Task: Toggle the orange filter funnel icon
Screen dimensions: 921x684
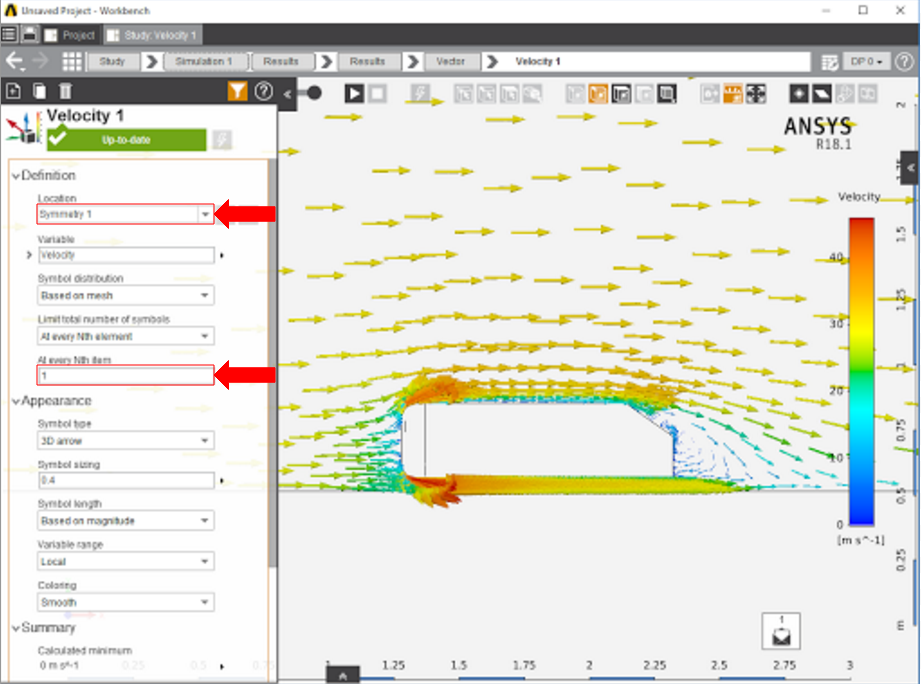Action: click(x=237, y=91)
